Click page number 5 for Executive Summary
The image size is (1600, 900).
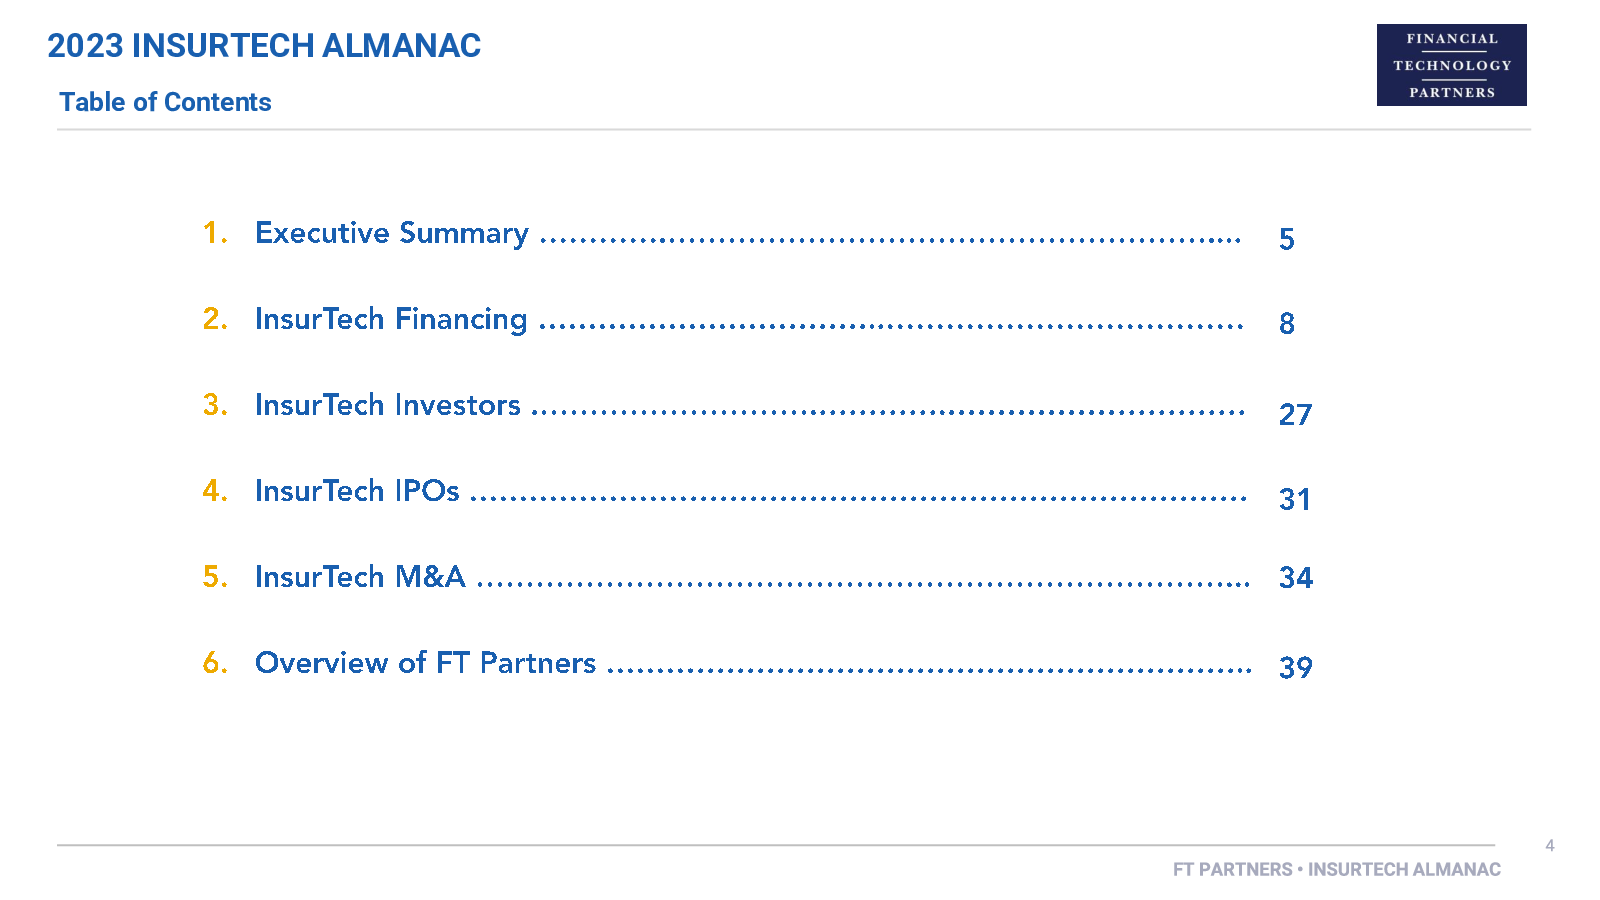point(1287,239)
